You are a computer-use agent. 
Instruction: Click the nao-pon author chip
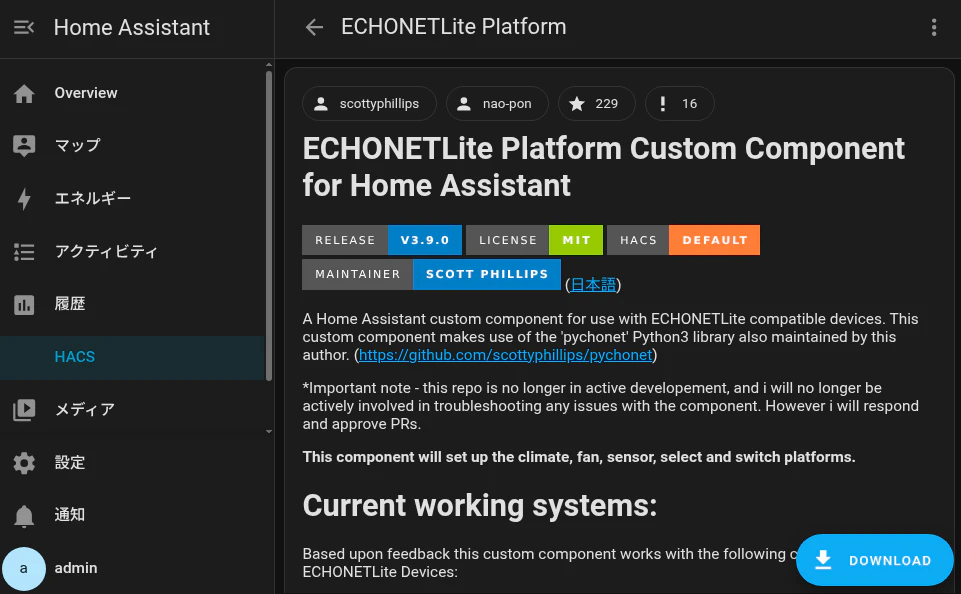coord(497,104)
